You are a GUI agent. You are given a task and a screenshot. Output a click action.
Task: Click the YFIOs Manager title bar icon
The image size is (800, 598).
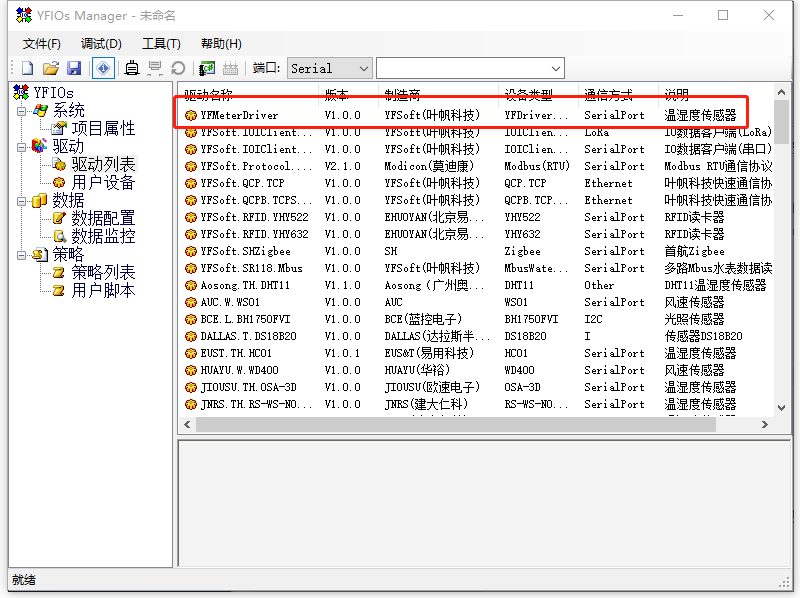point(23,15)
